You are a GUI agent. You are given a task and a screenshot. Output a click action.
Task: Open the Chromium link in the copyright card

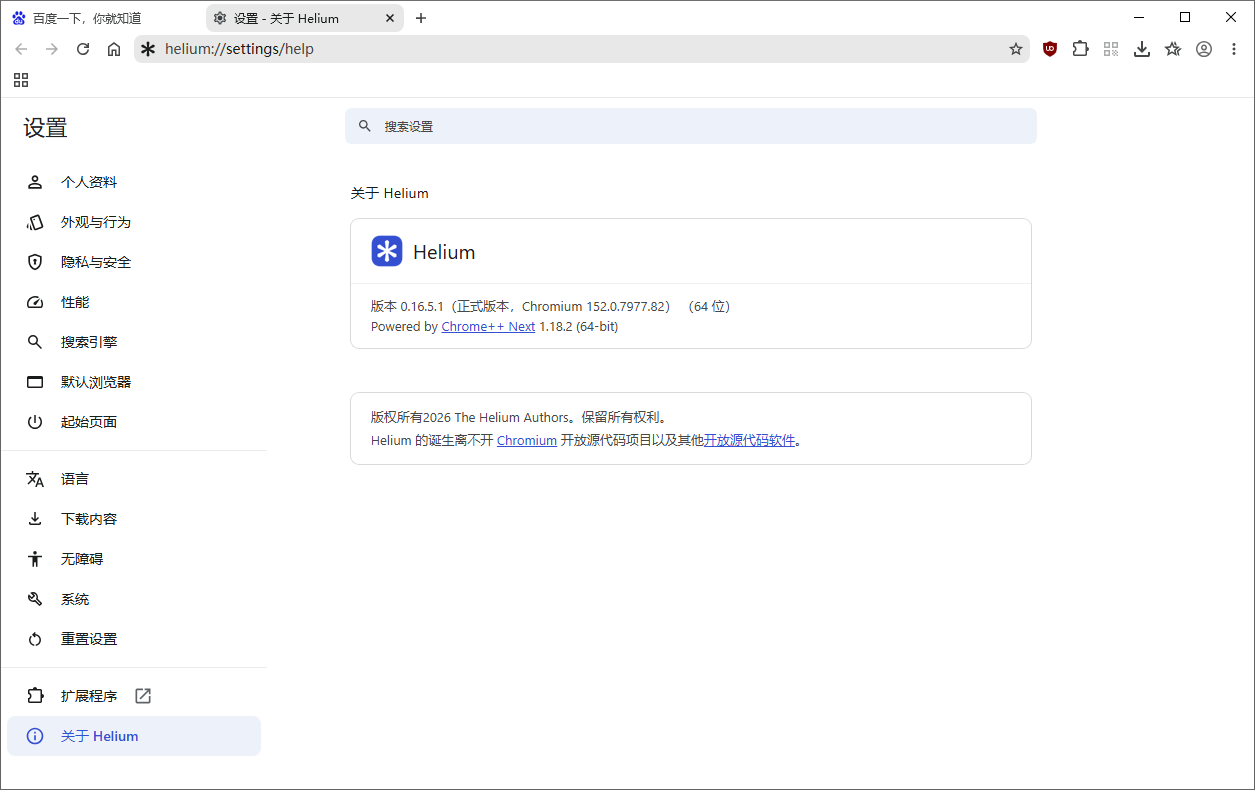pos(527,440)
